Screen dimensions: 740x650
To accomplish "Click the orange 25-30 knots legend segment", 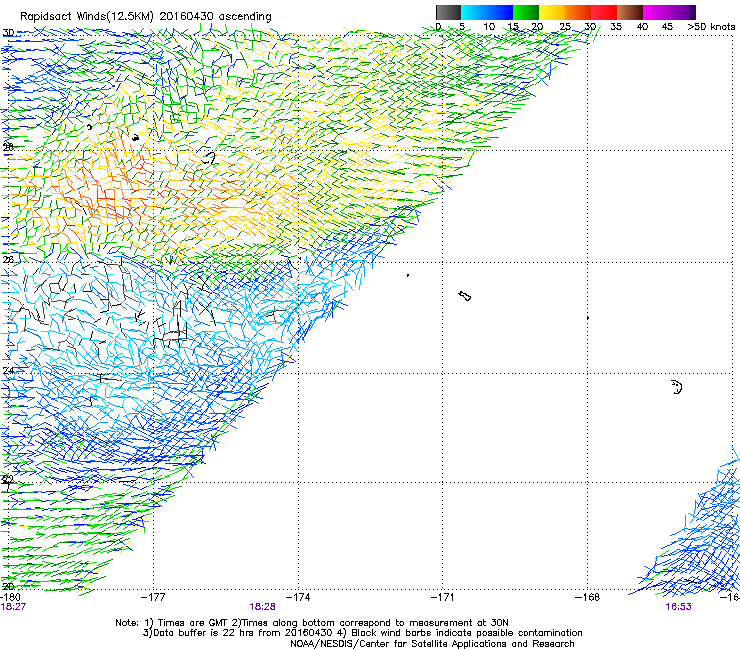I will coord(578,12).
